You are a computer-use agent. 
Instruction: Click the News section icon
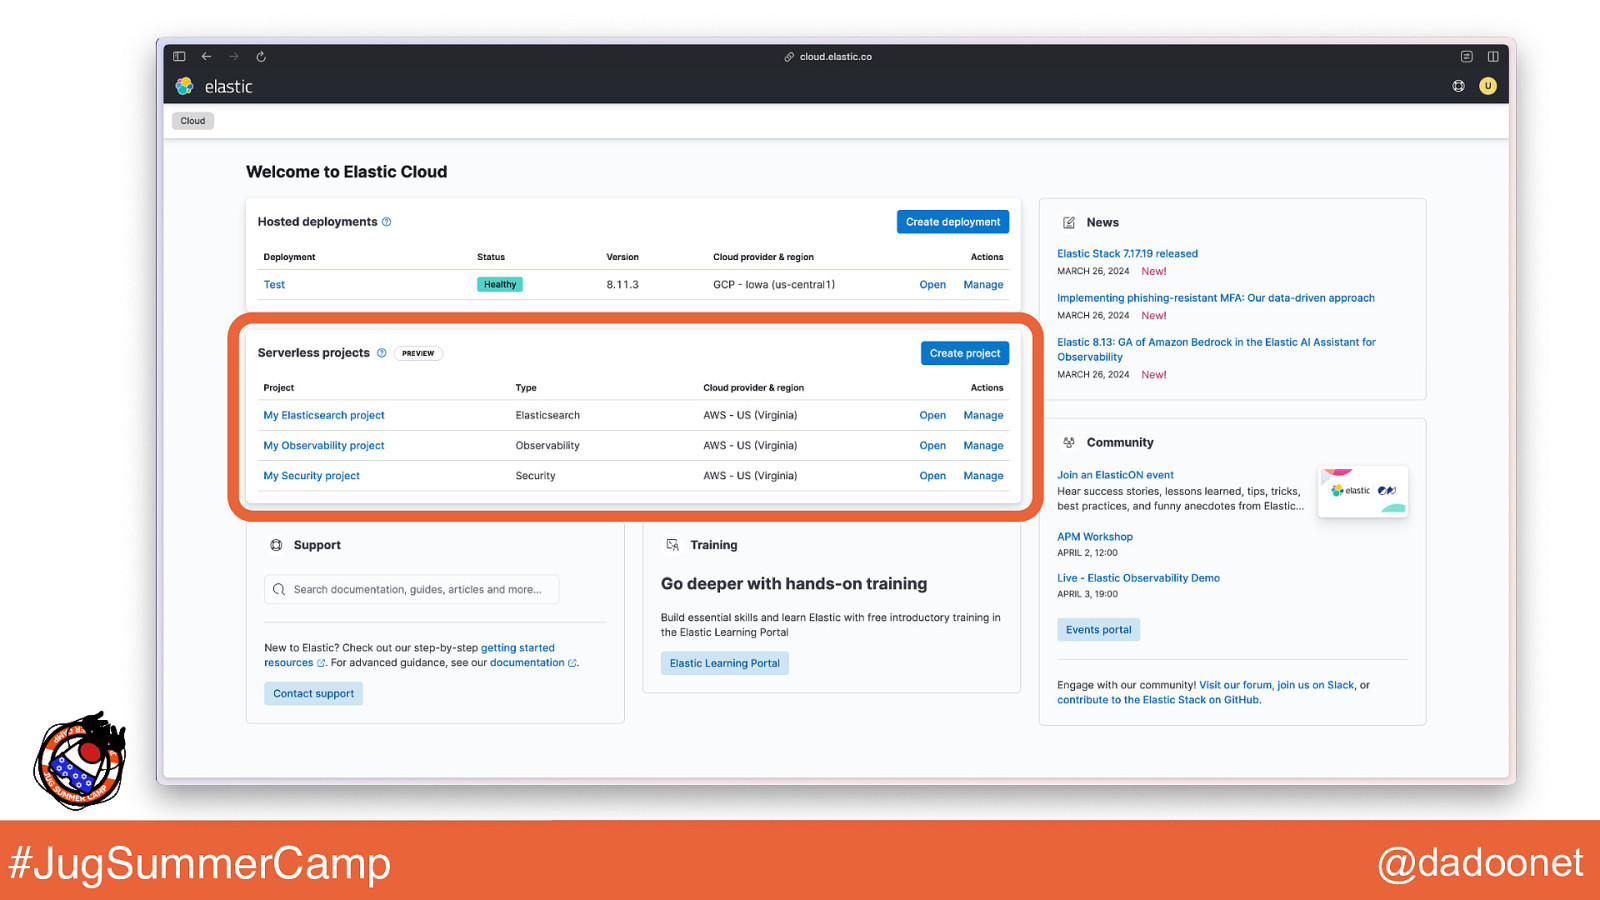[x=1069, y=223]
